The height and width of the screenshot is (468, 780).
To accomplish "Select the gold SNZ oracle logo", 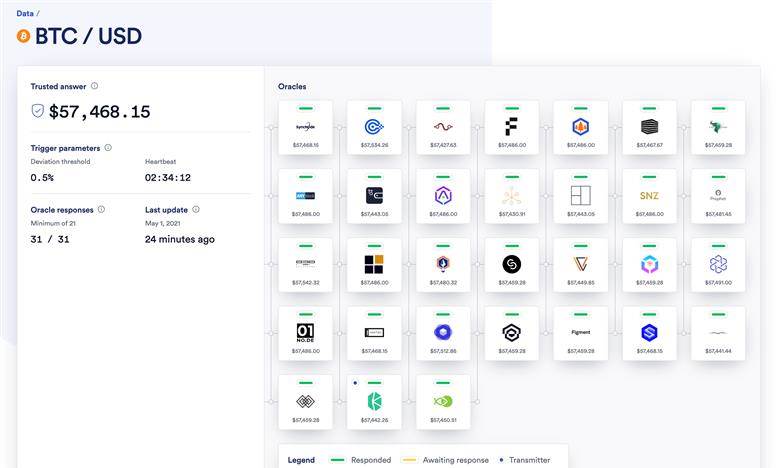I will [649, 195].
